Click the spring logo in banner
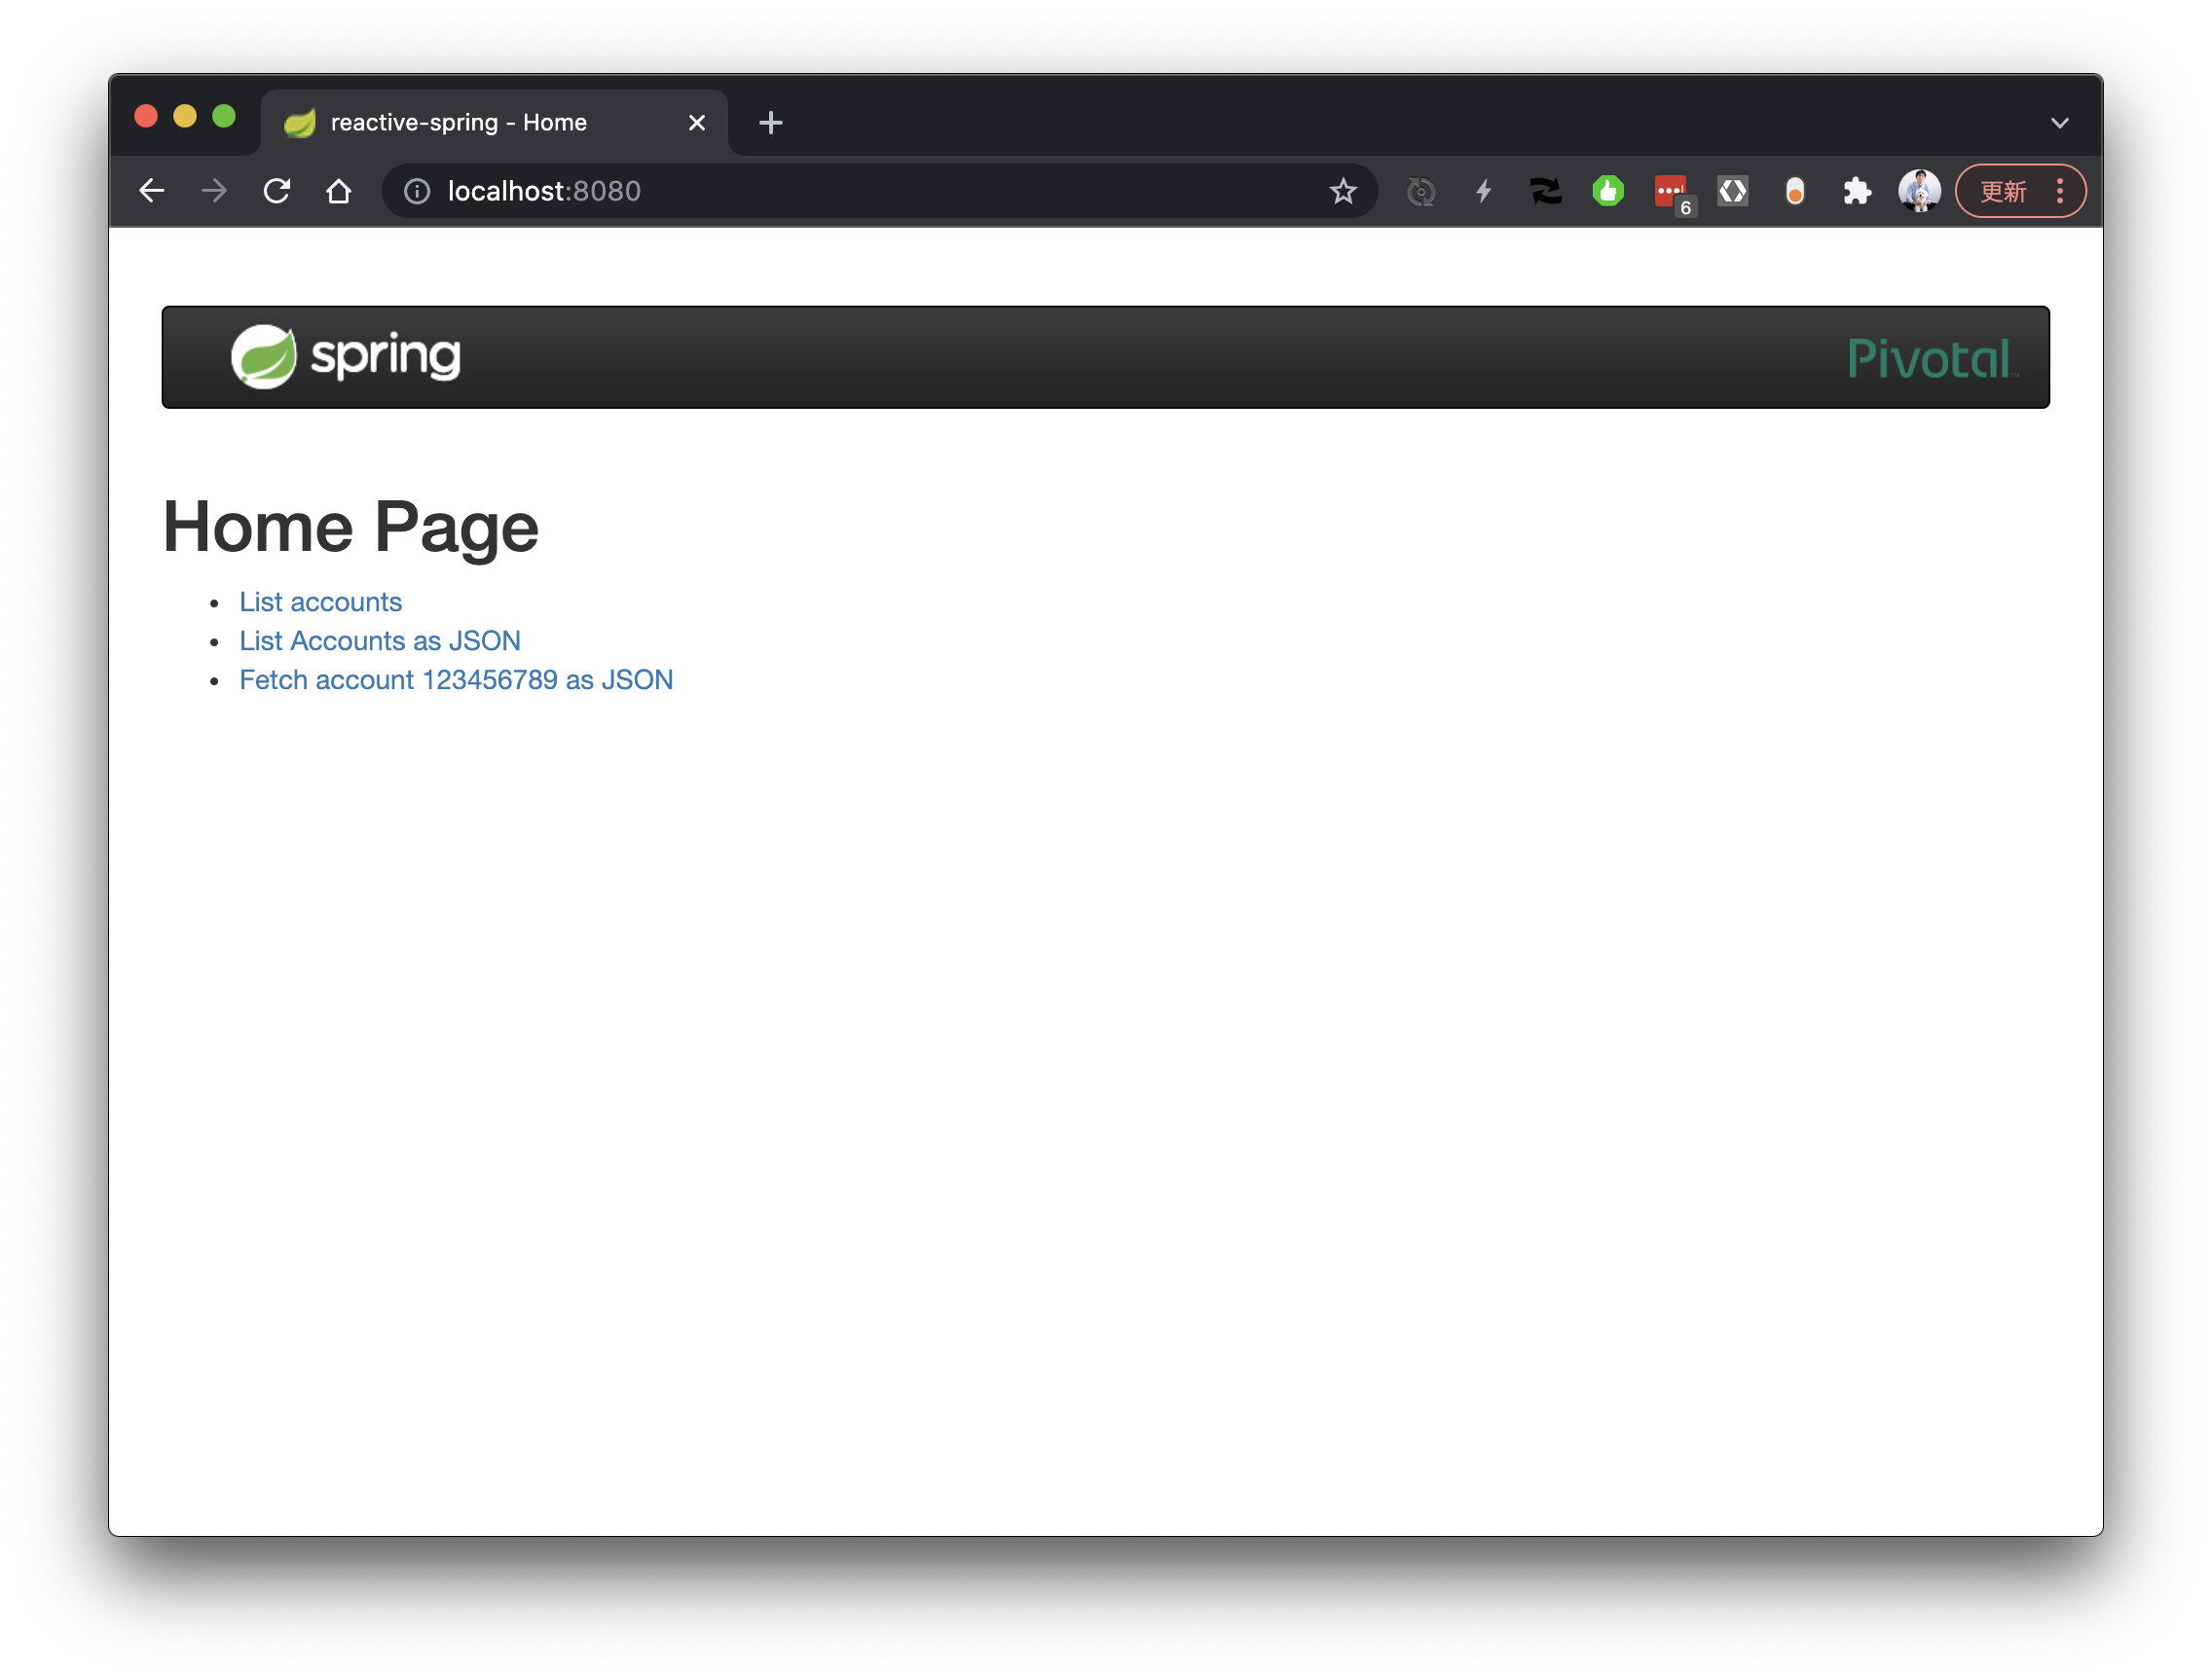This screenshot has width=2212, height=1680. pyautogui.click(x=346, y=357)
